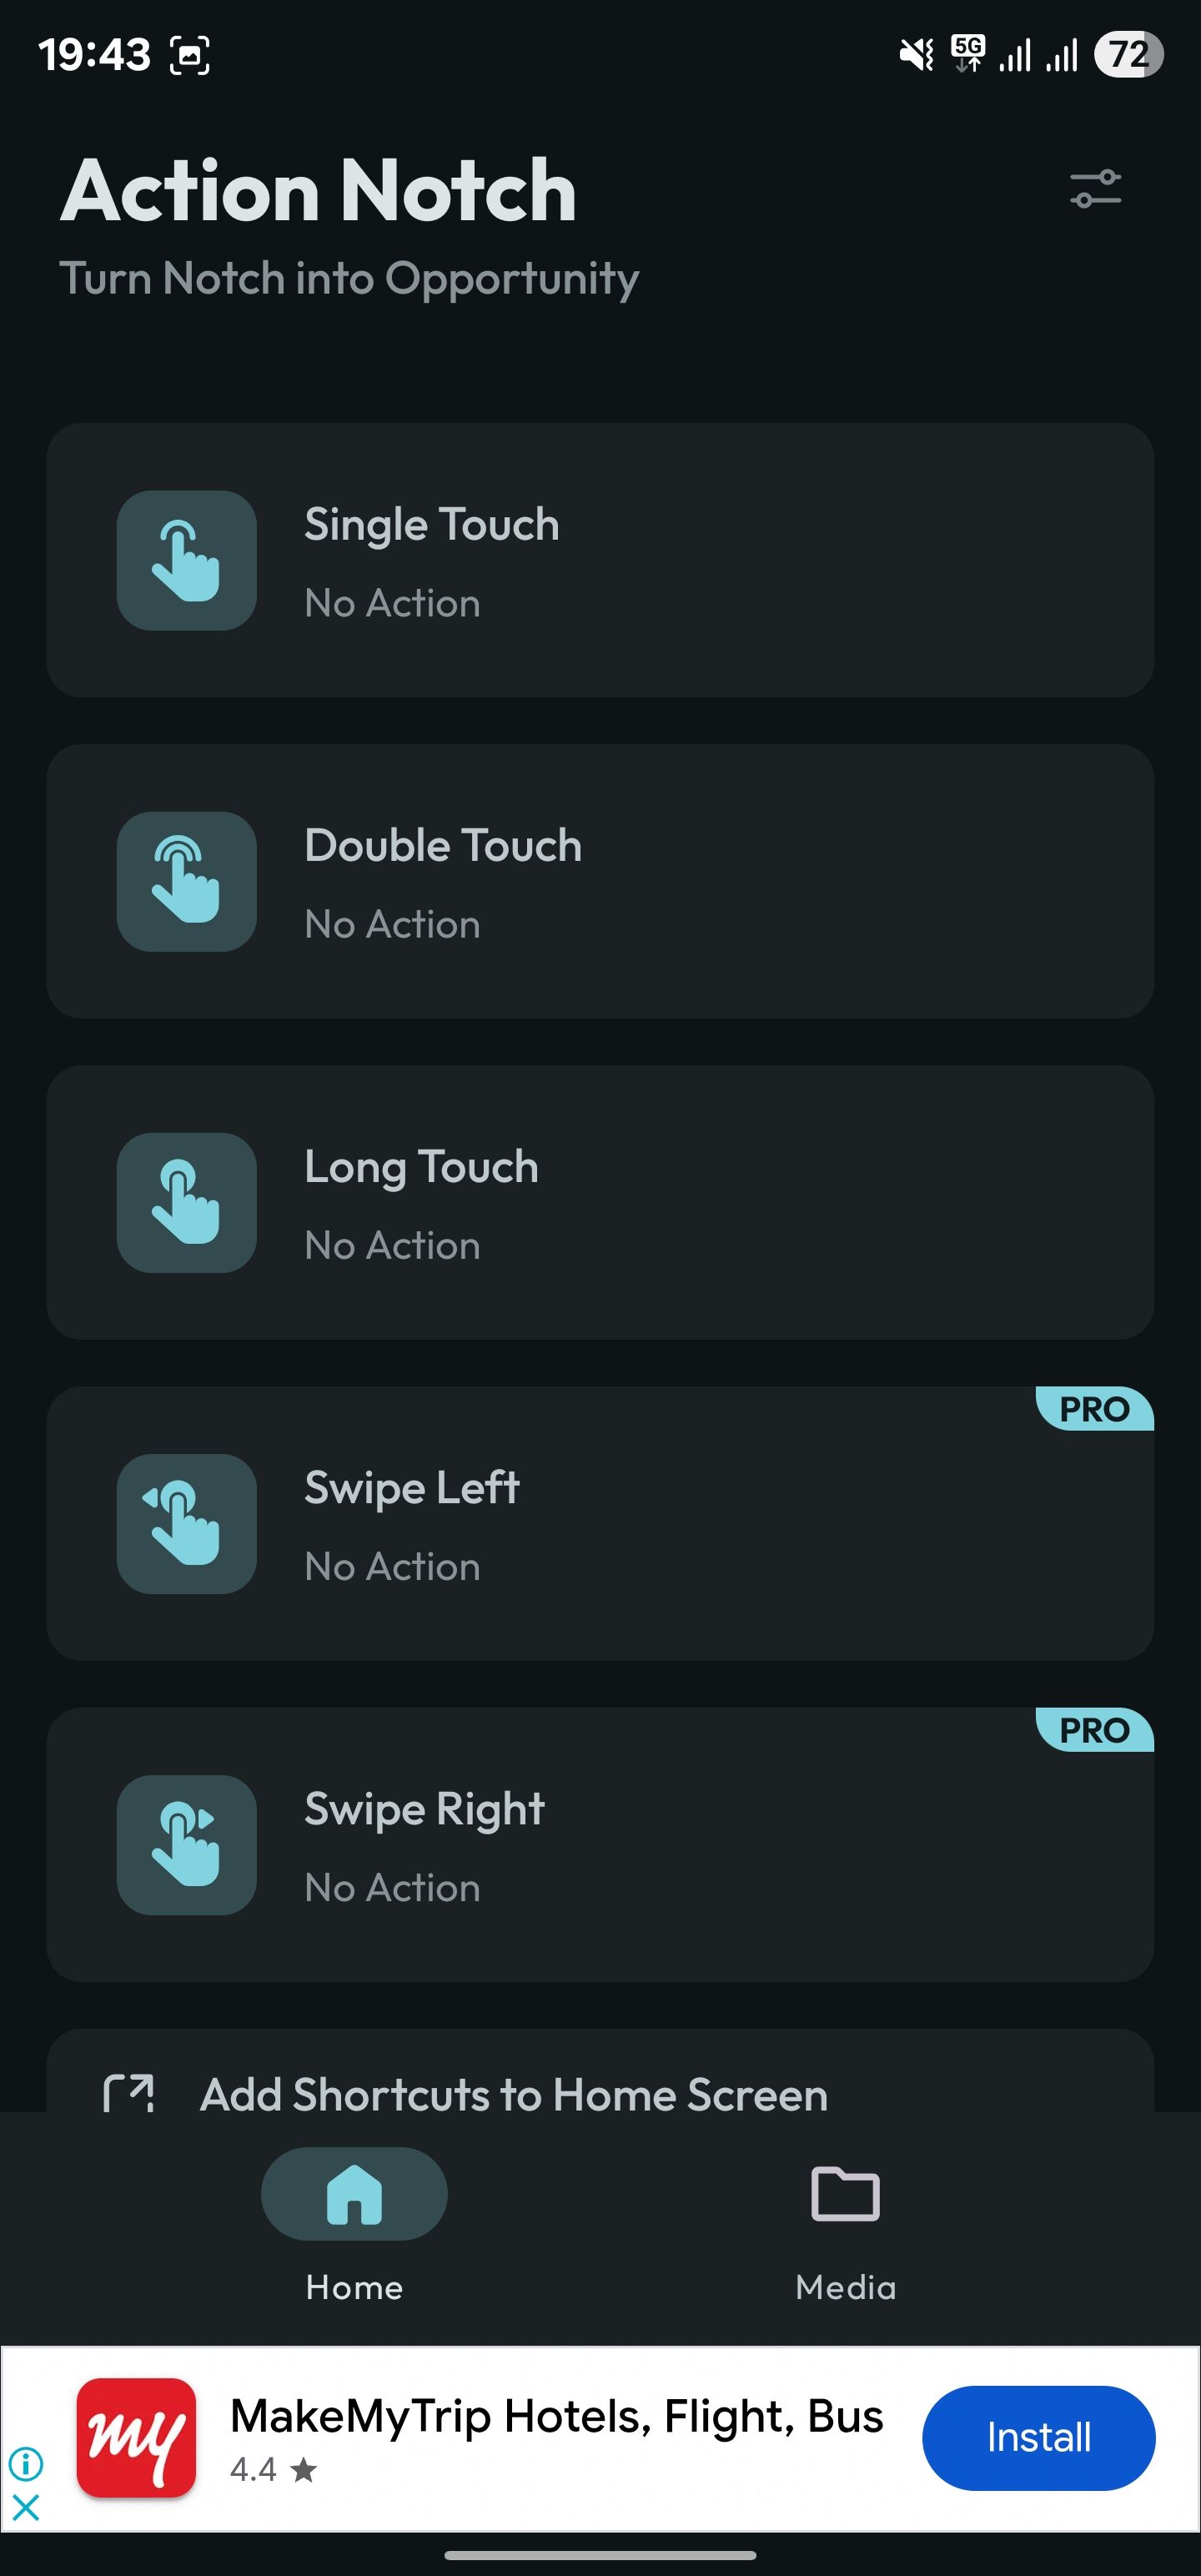Open the settings sliders icon
1201x2576 pixels.
[1095, 189]
